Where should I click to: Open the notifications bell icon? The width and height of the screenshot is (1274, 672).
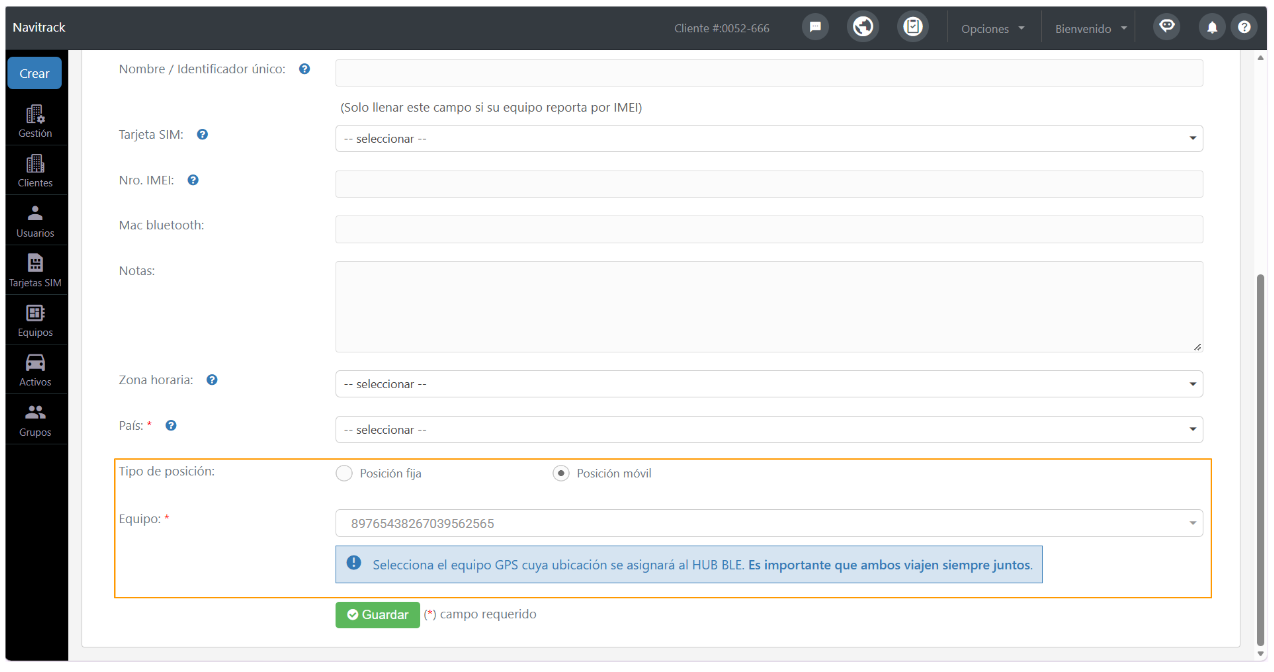pos(1212,28)
